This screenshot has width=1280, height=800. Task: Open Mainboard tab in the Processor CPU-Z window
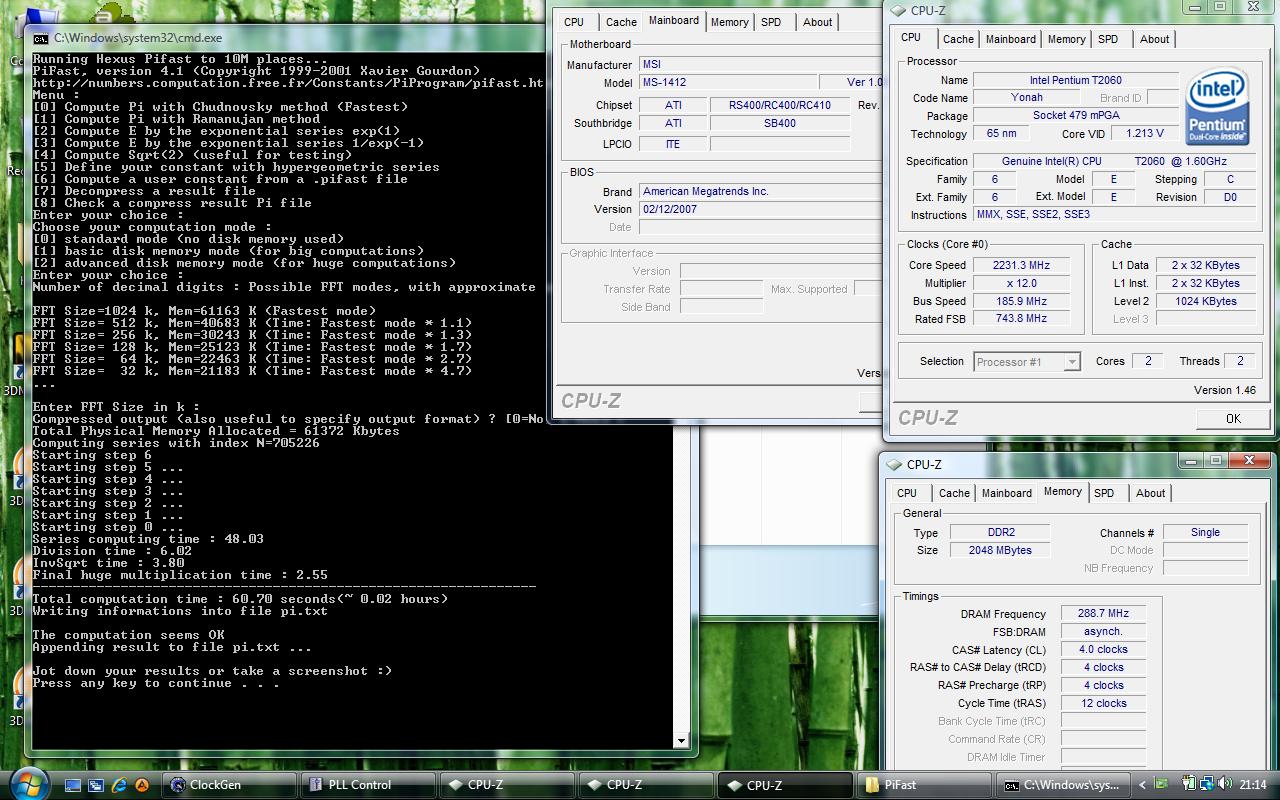[1011, 39]
